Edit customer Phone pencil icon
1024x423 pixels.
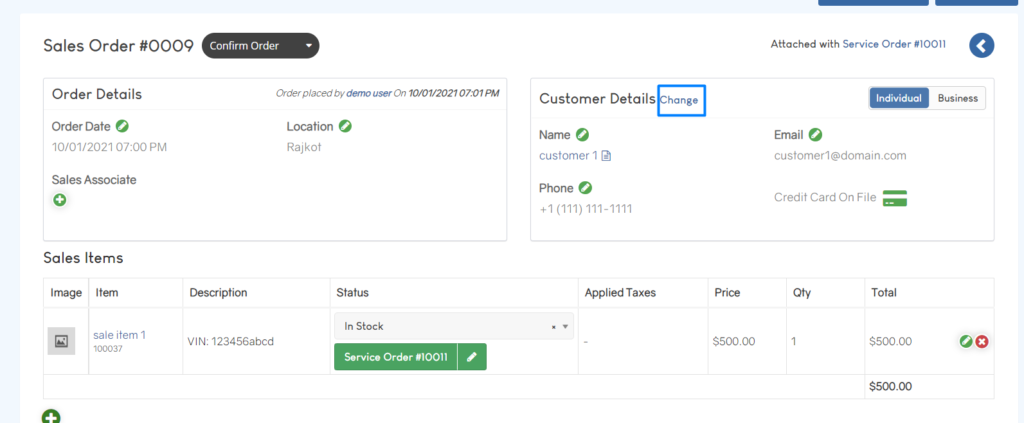click(x=585, y=188)
